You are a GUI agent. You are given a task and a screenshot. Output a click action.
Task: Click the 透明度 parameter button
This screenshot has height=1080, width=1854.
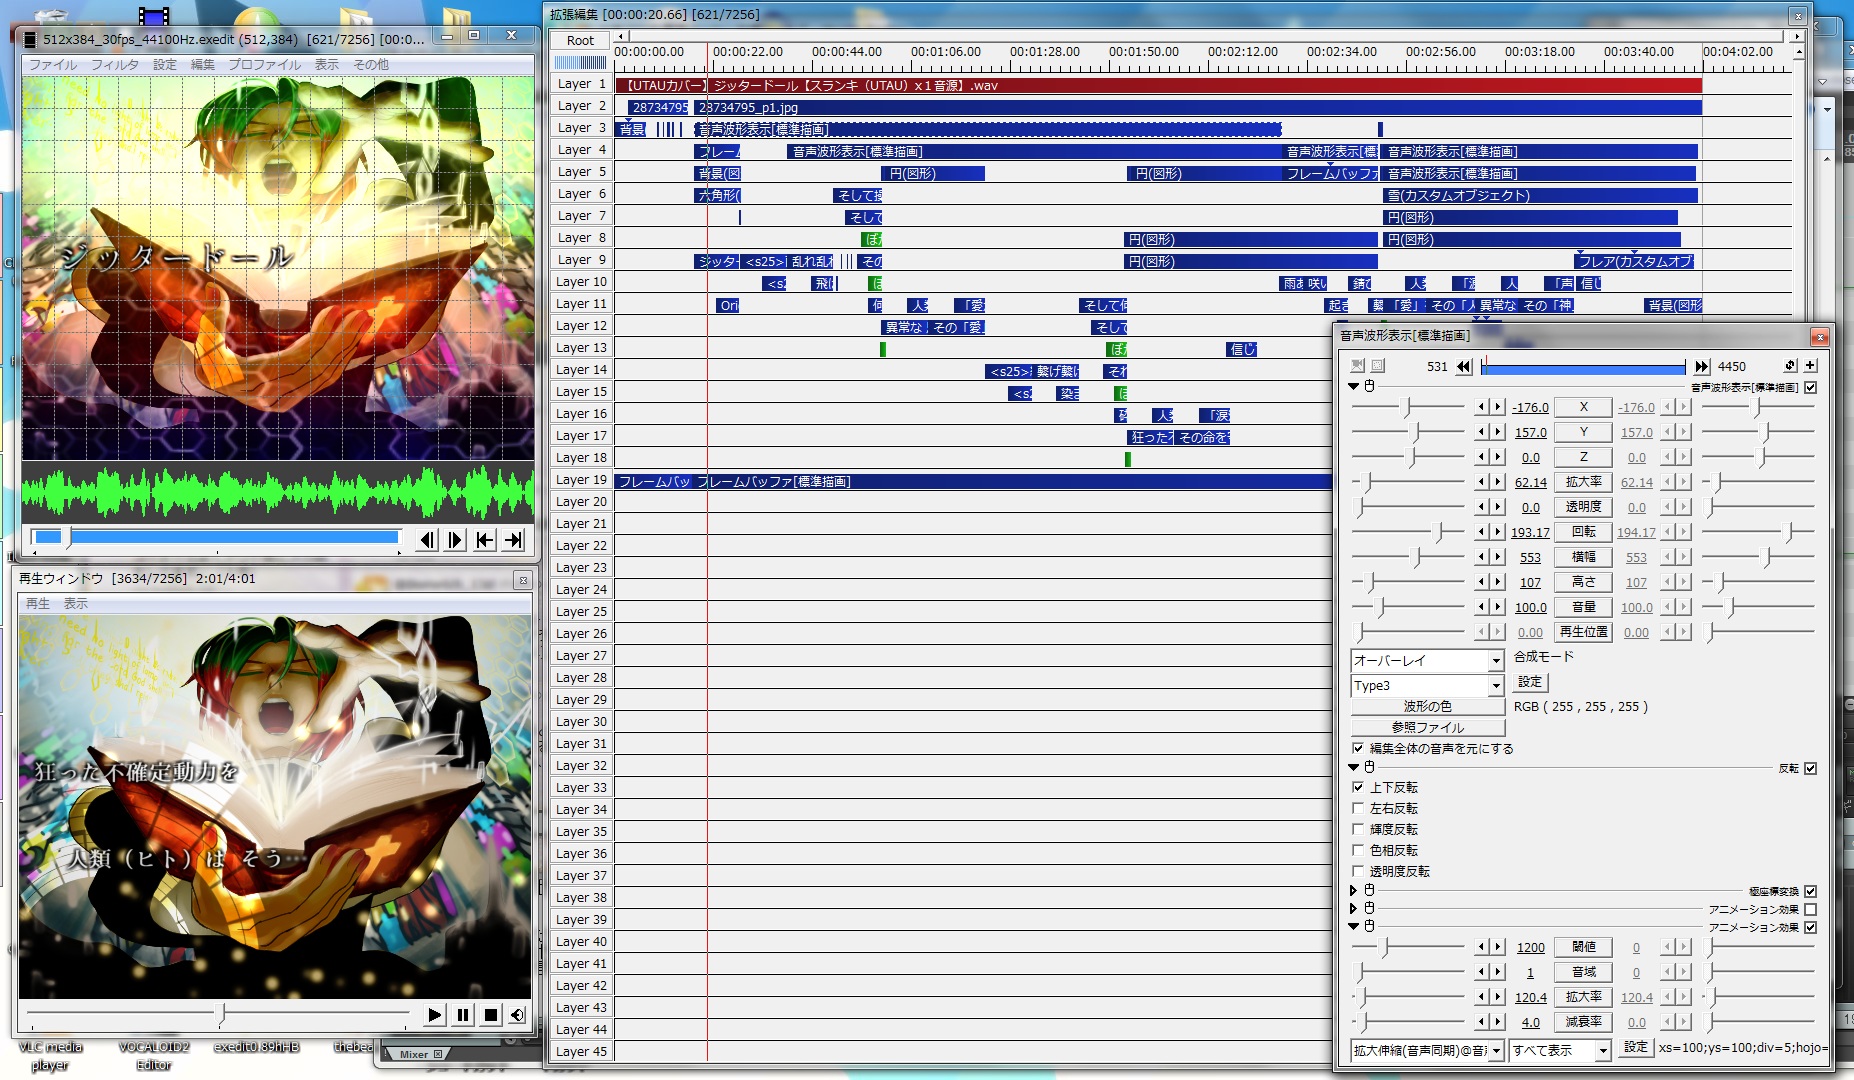1583,507
